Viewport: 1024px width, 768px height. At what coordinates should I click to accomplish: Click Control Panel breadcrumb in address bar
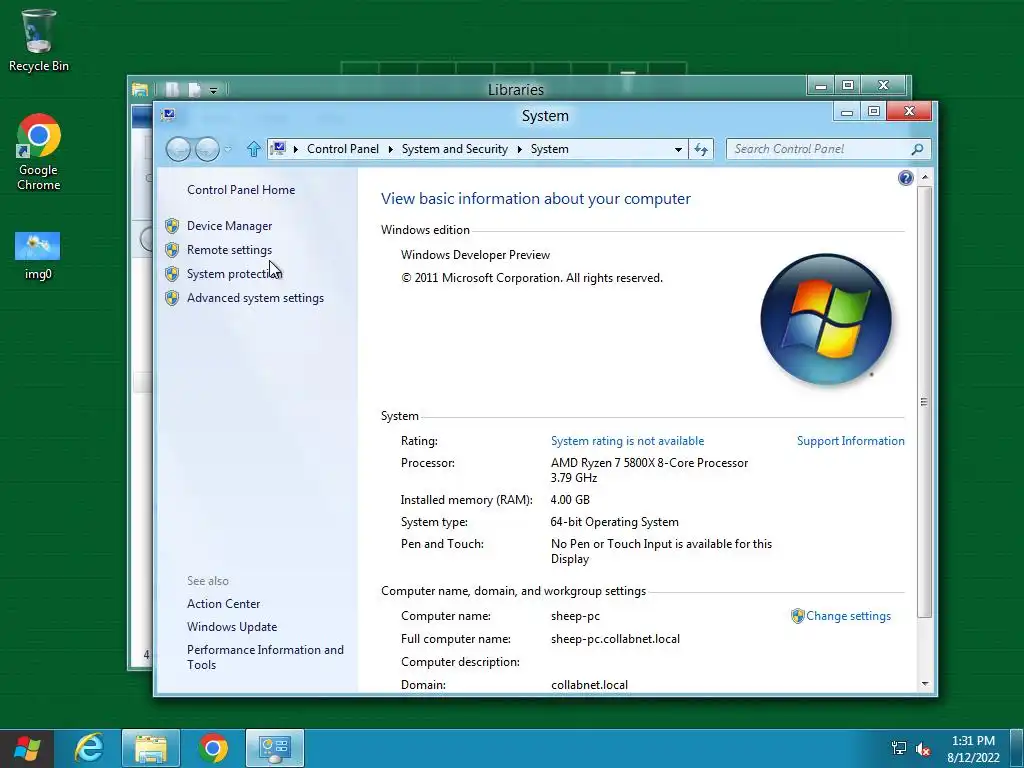(x=343, y=150)
